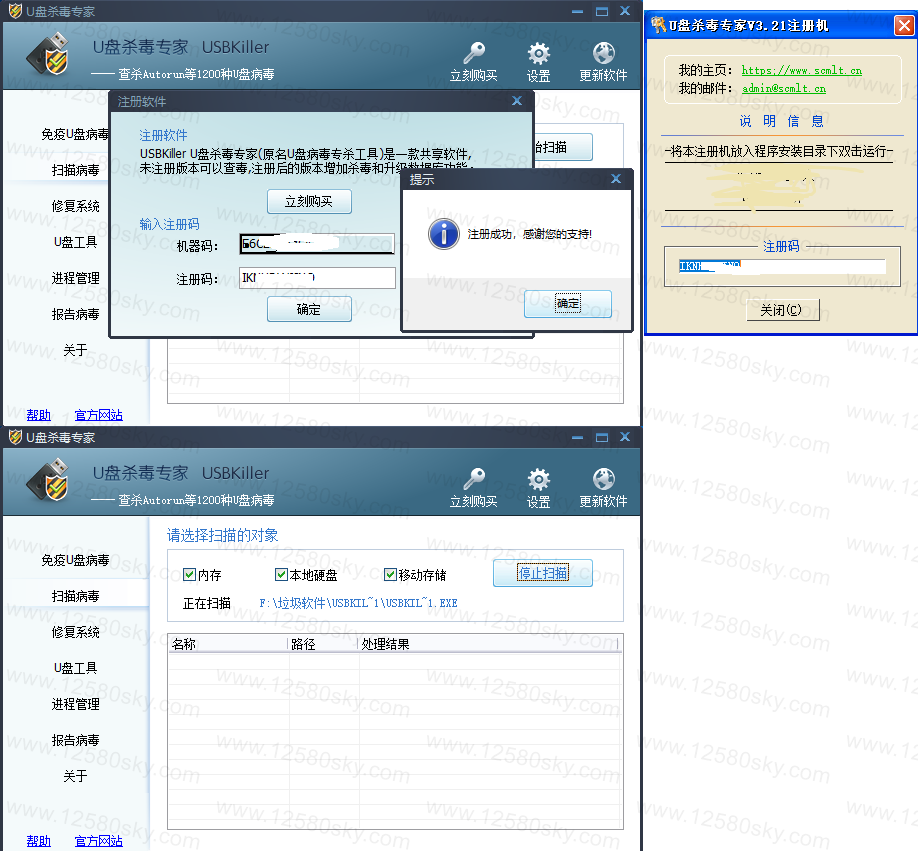Click the 名称 column header
918x851 pixels.
(x=229, y=644)
